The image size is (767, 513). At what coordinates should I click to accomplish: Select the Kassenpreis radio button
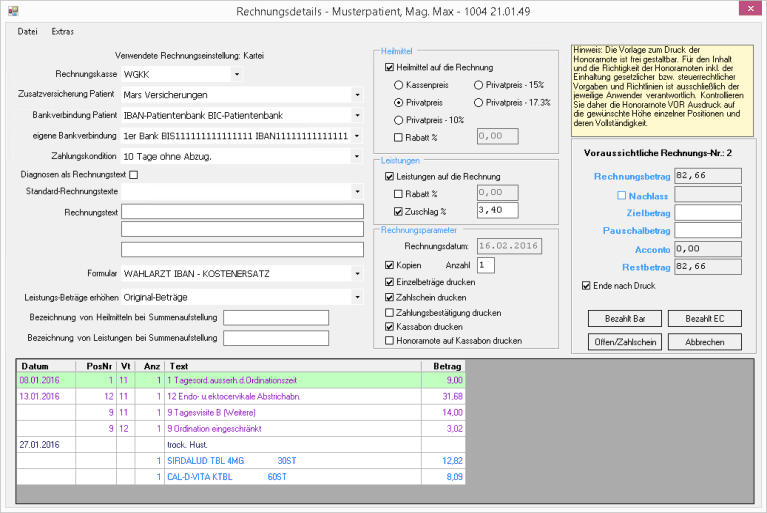coord(398,85)
